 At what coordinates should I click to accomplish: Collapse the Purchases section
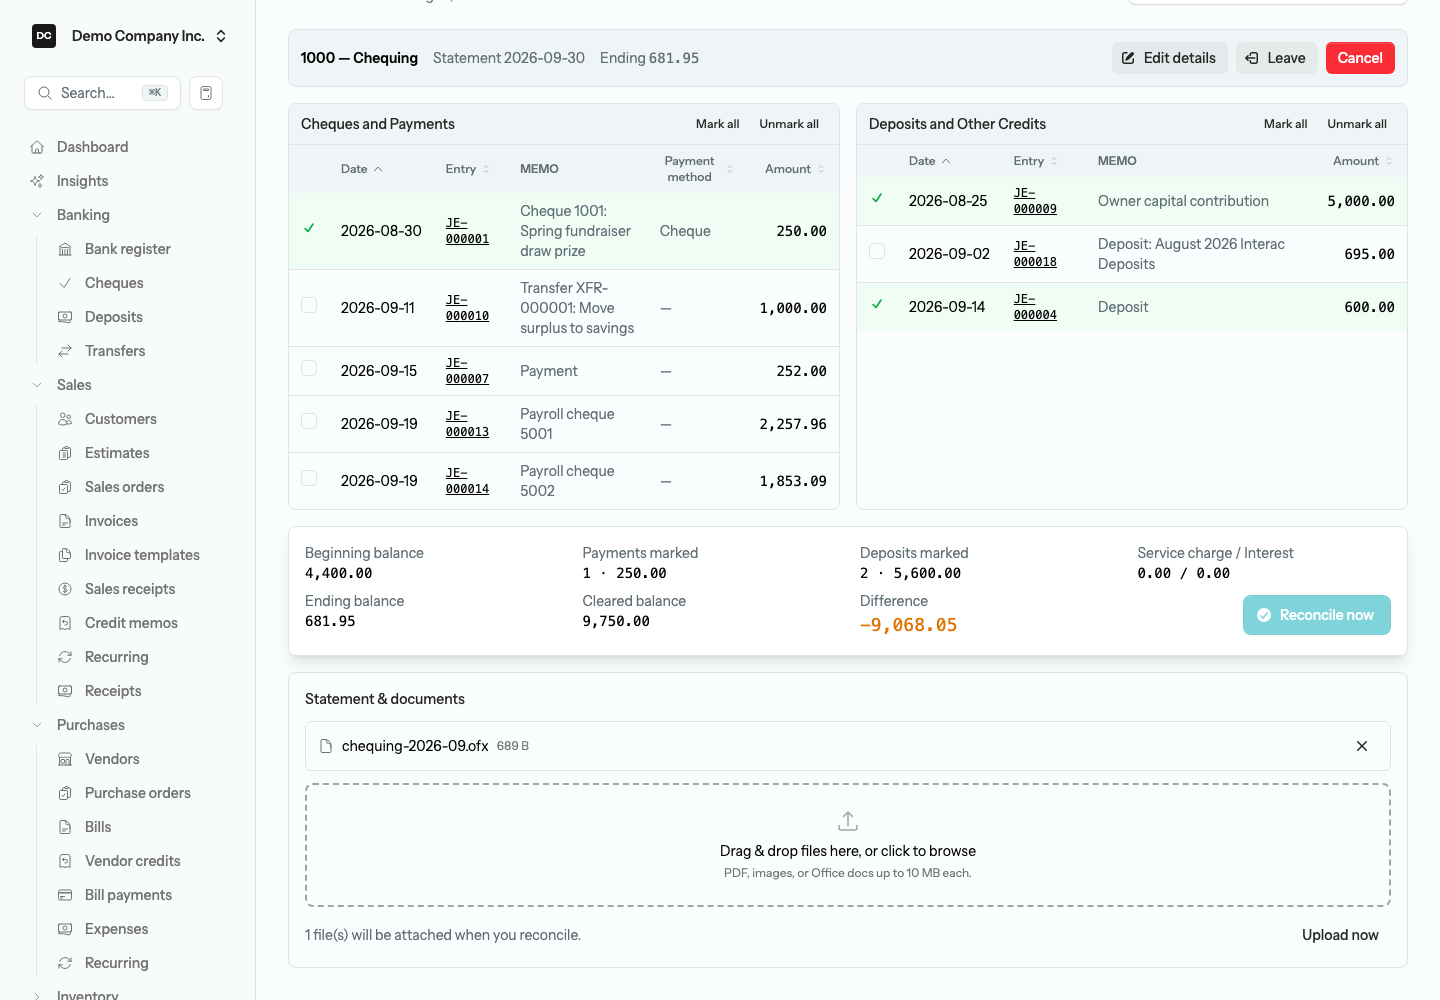coord(37,725)
